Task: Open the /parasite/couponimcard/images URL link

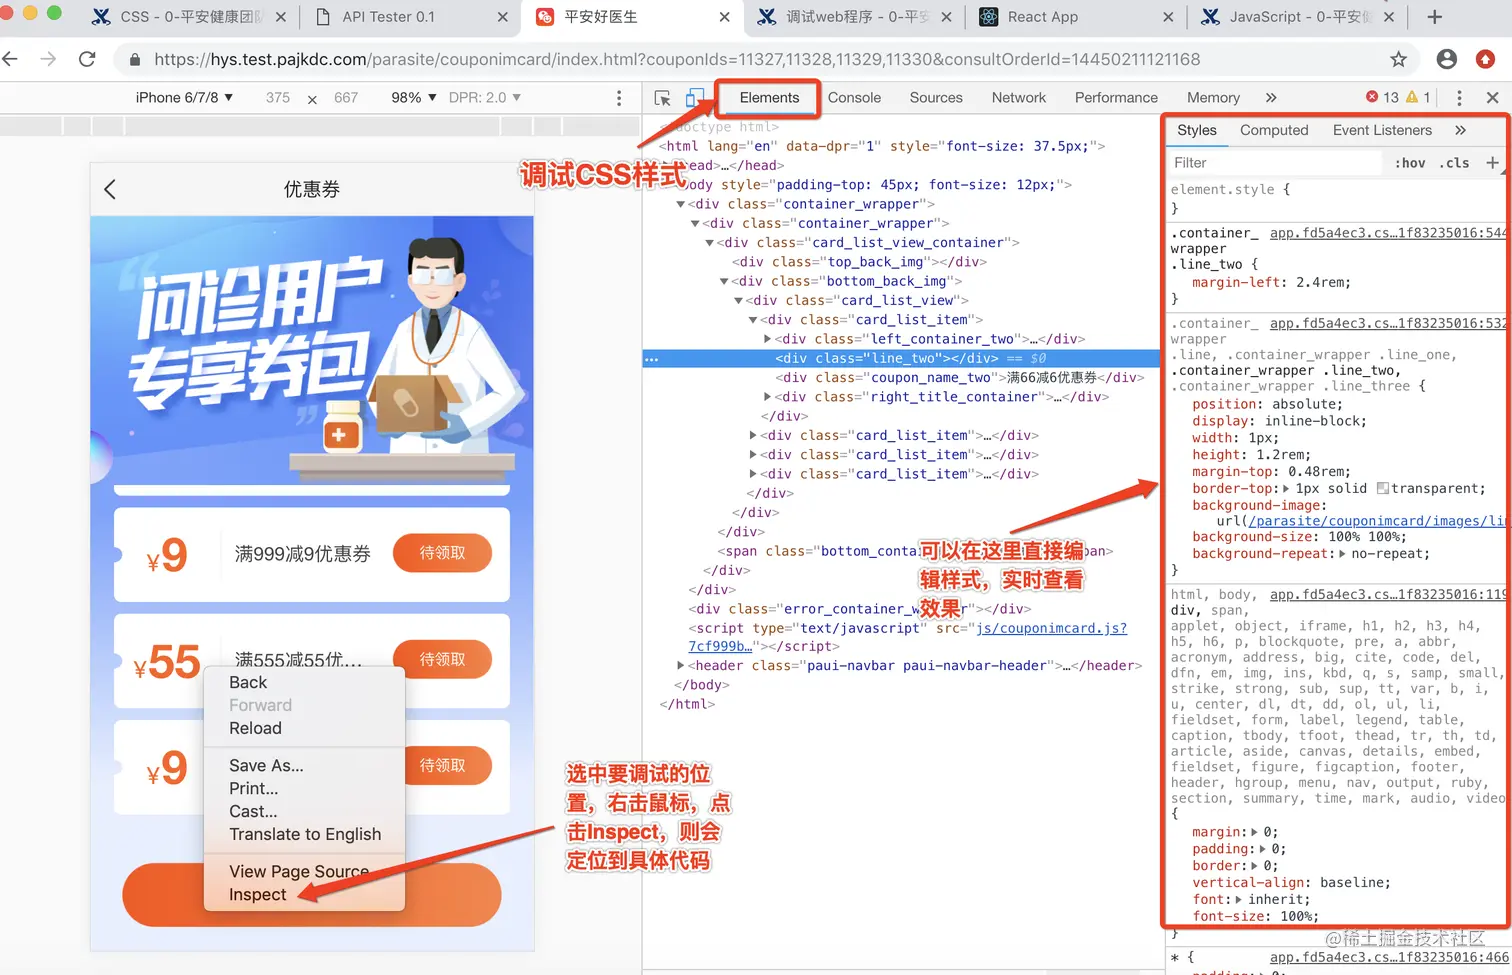Action: [1375, 521]
